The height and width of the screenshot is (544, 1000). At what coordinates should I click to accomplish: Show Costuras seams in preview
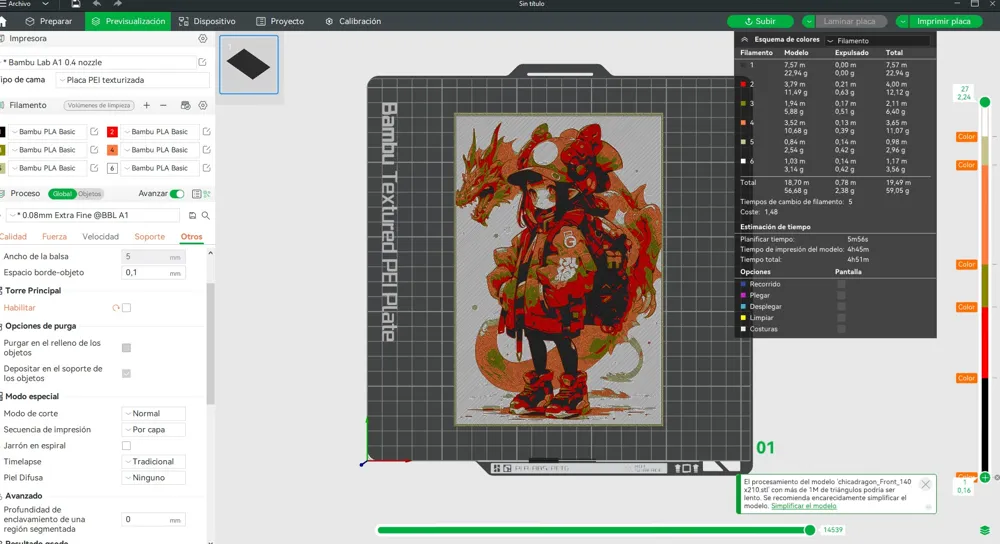pos(841,329)
